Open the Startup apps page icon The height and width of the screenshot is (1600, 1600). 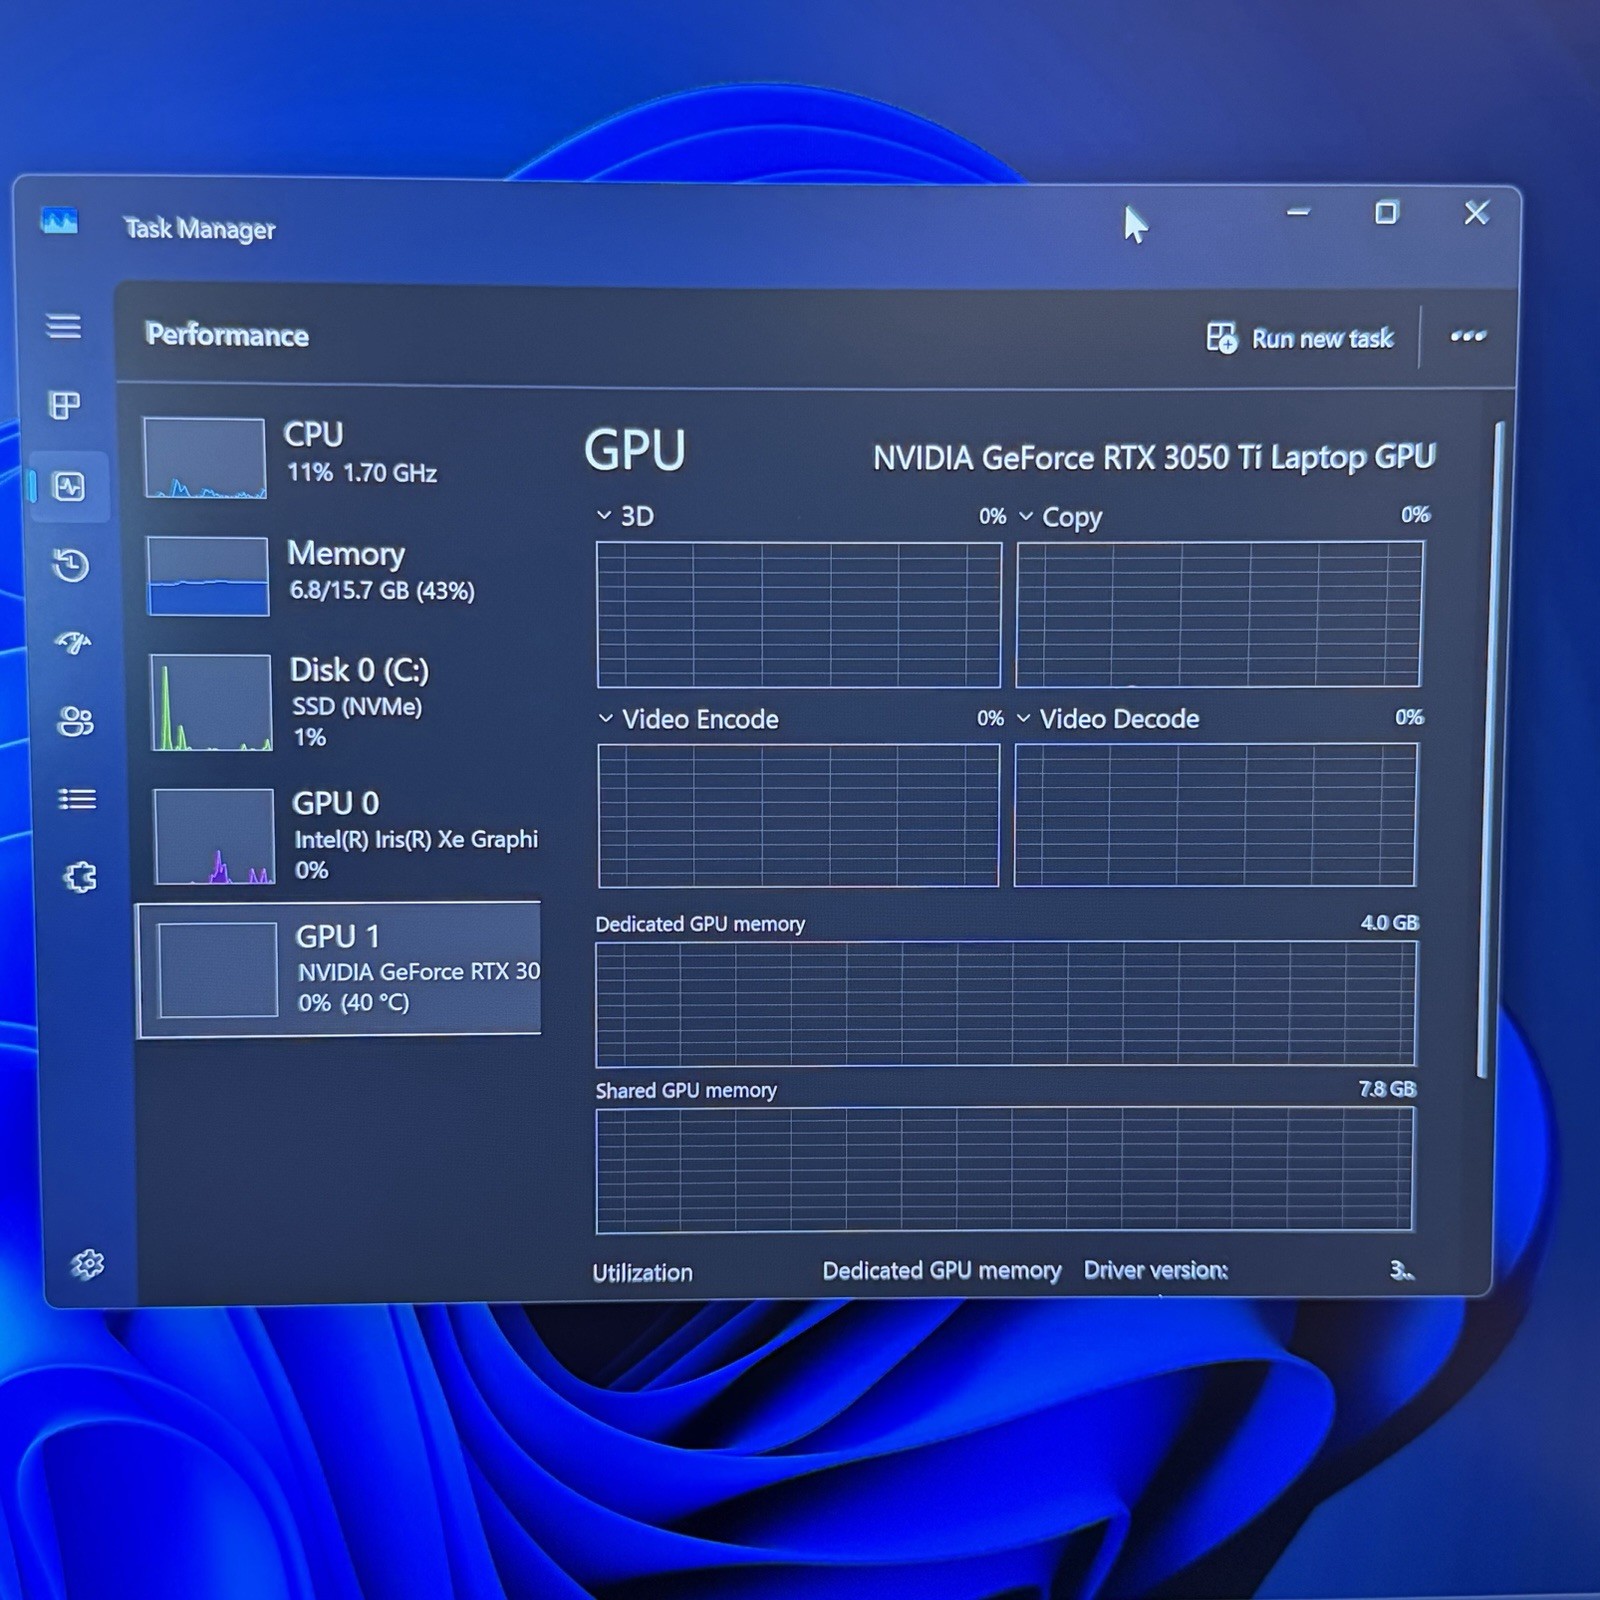[x=73, y=643]
